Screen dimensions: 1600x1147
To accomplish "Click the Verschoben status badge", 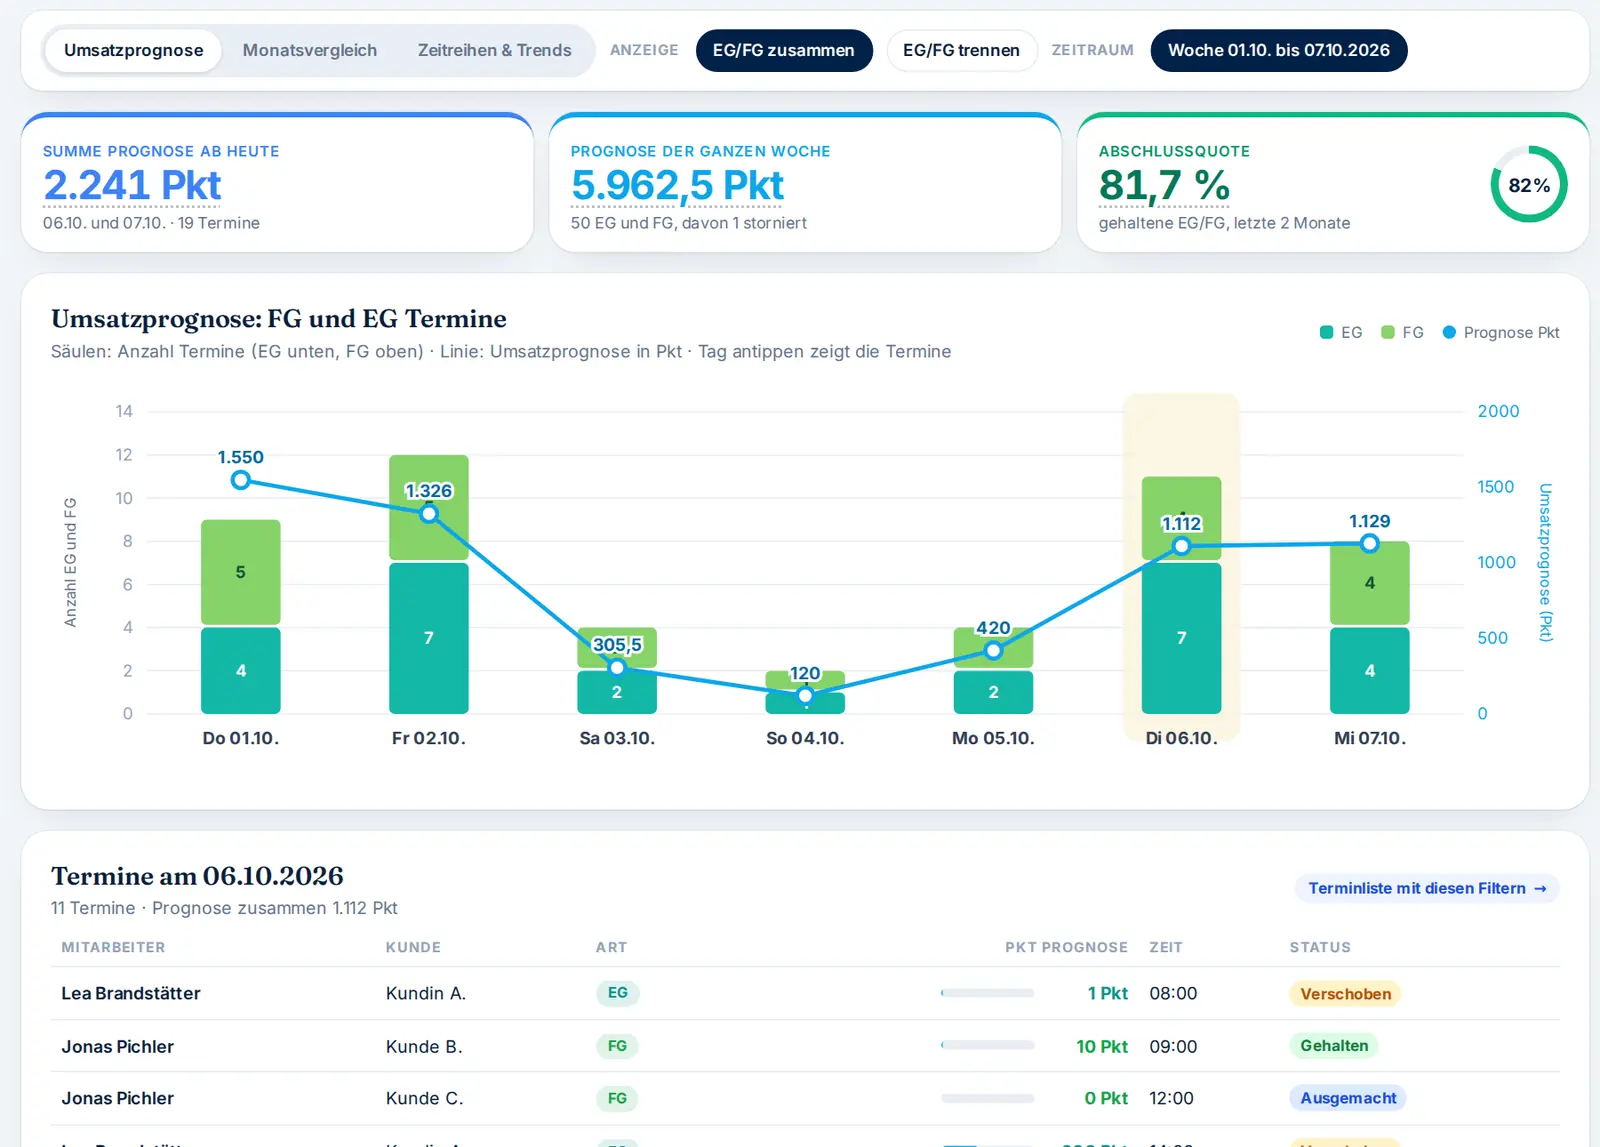I will click(1345, 994).
